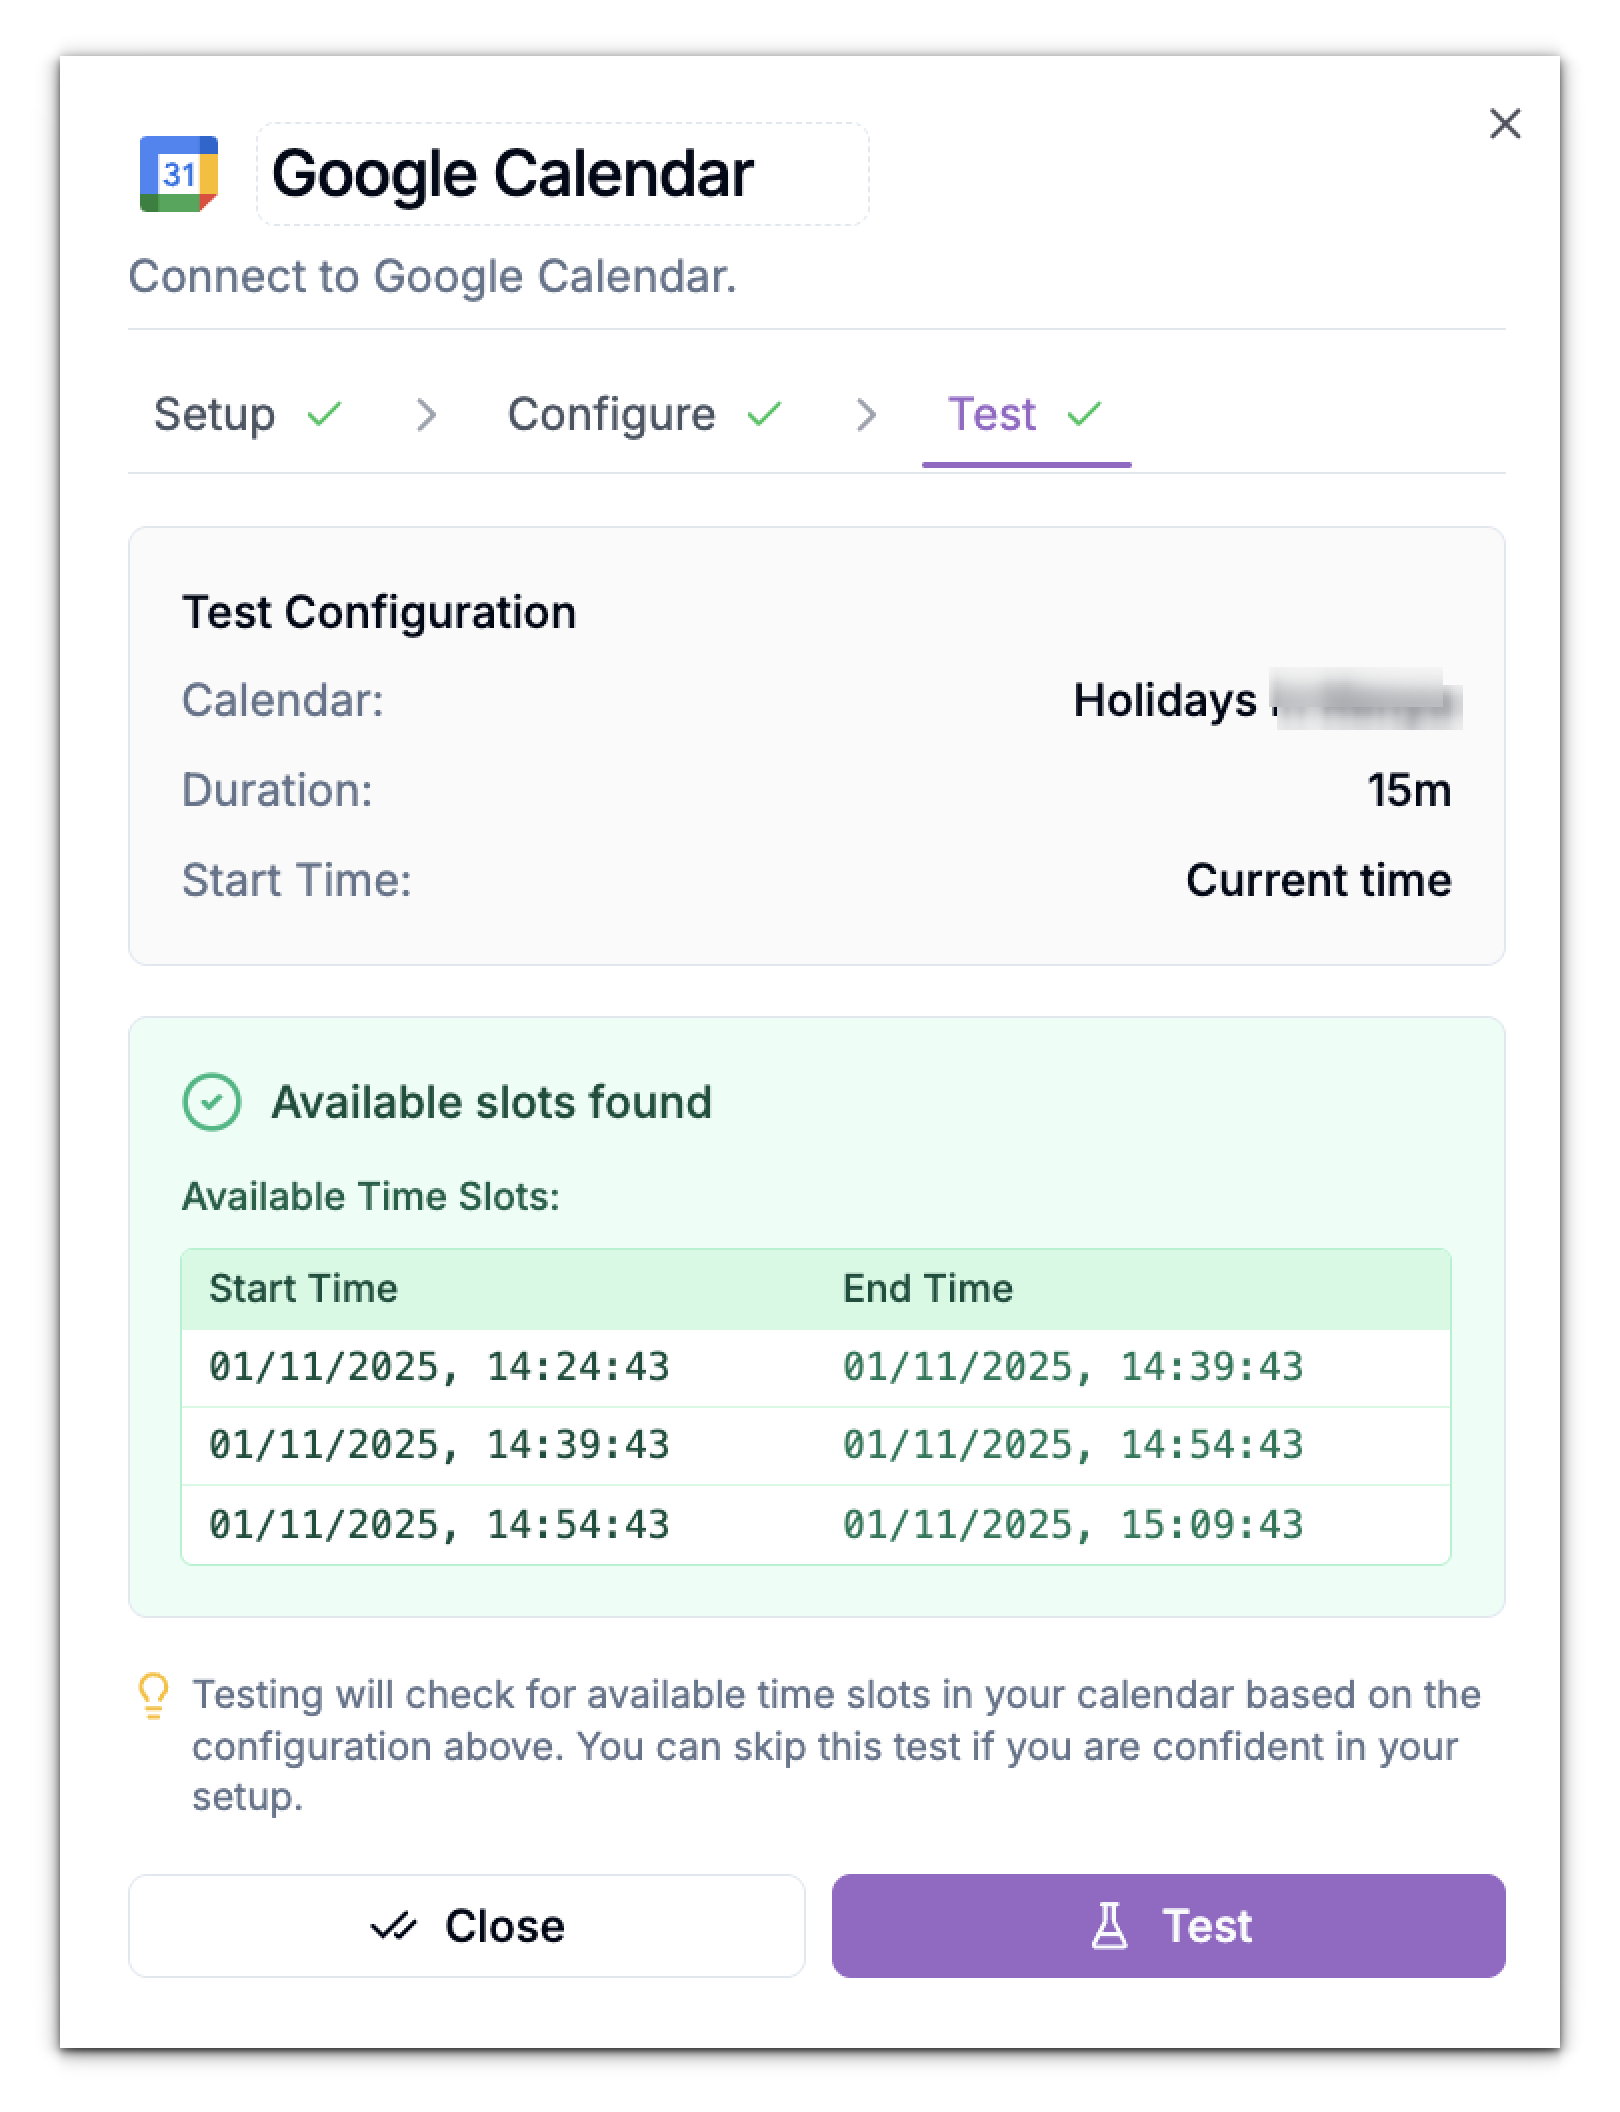The image size is (1620, 2112).
Task: Switch to the Setup tab
Action: pyautogui.click(x=215, y=414)
